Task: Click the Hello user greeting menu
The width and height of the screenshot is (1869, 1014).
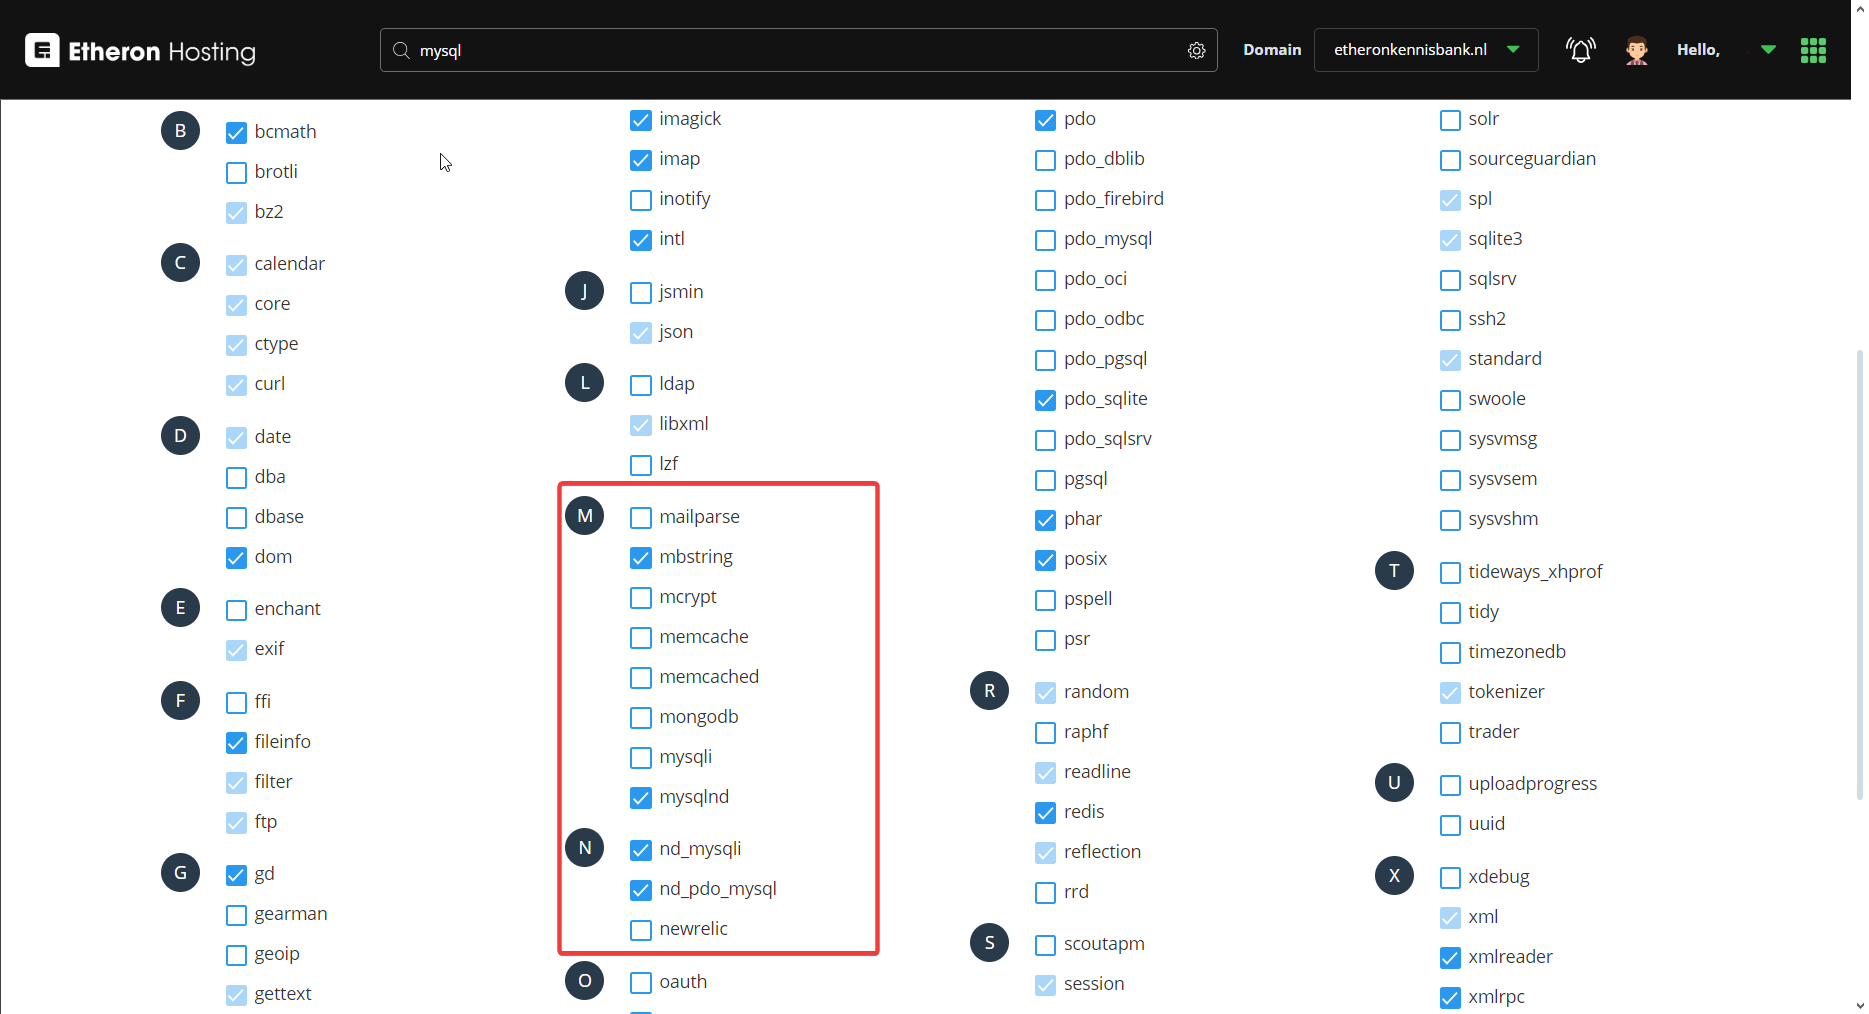Action: click(1698, 50)
